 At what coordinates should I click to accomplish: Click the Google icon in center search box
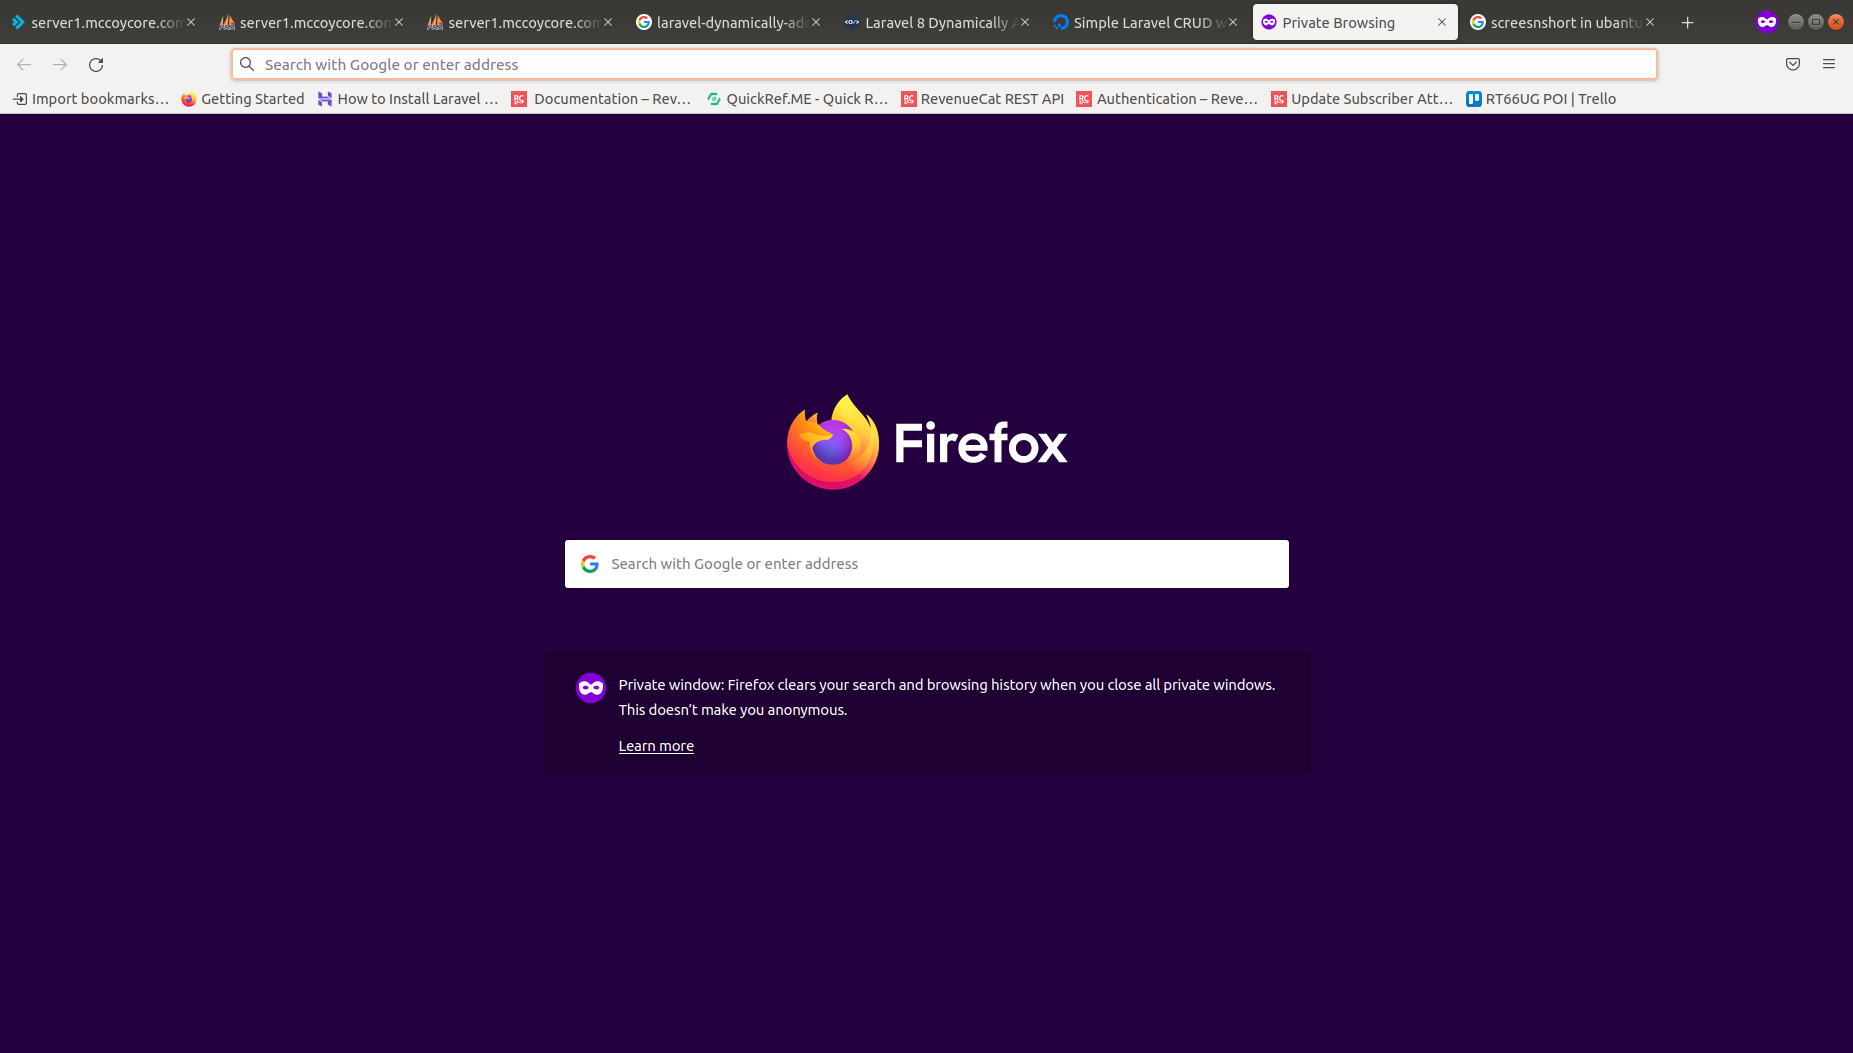(590, 564)
